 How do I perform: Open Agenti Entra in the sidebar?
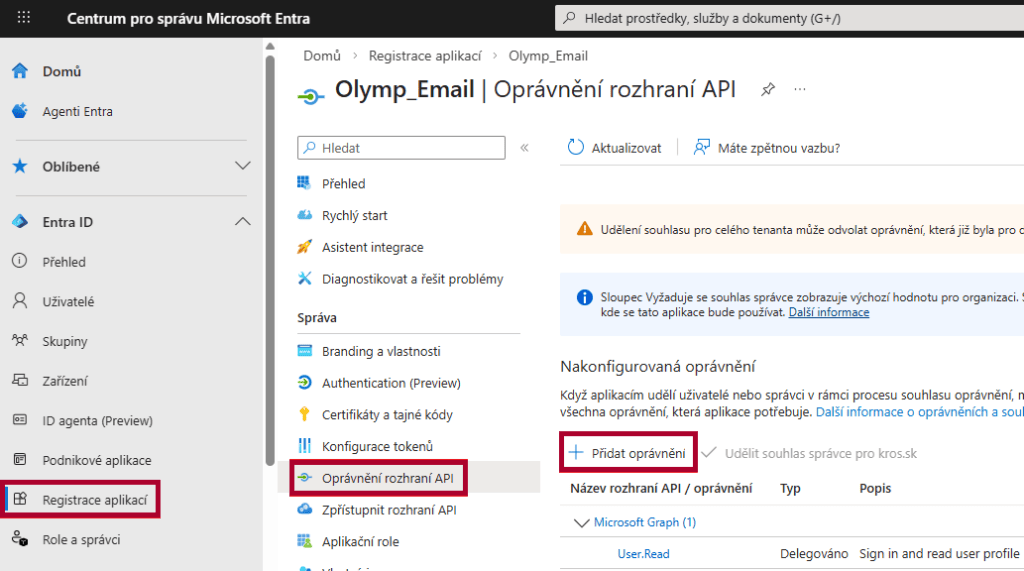(x=77, y=112)
